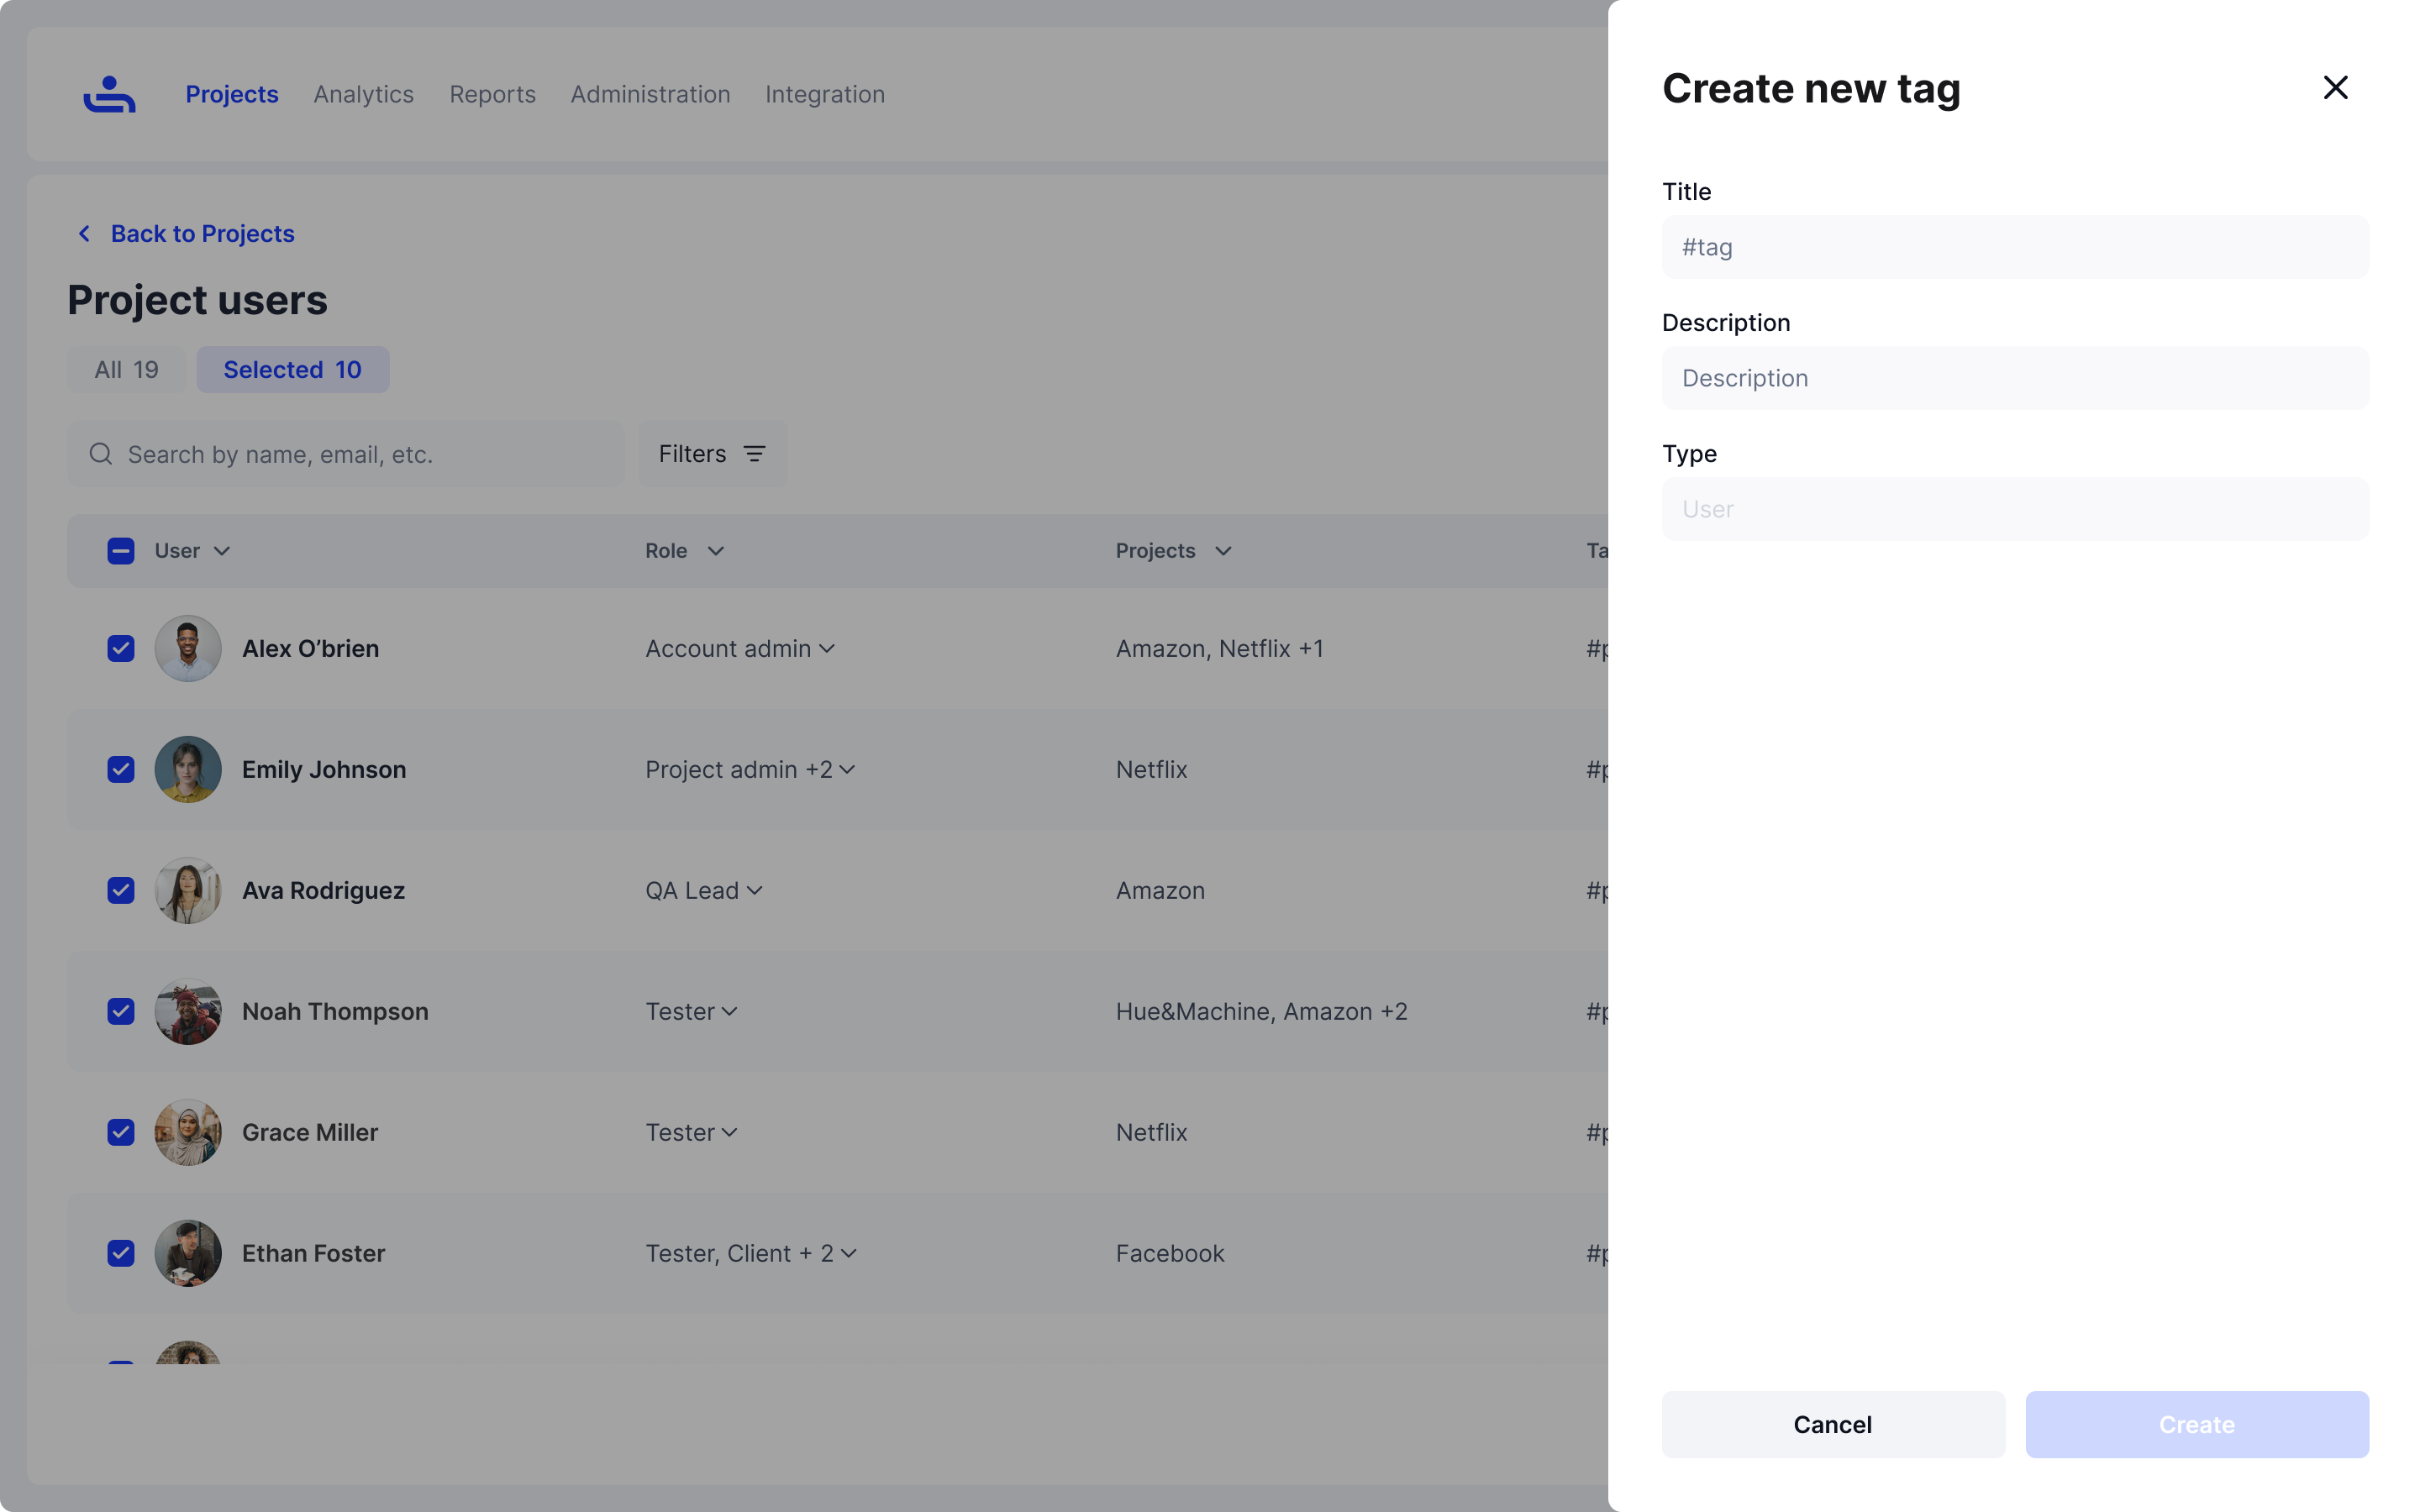Uncheck Alex O'brien's row checkbox
The width and height of the screenshot is (2420, 1512).
(121, 648)
